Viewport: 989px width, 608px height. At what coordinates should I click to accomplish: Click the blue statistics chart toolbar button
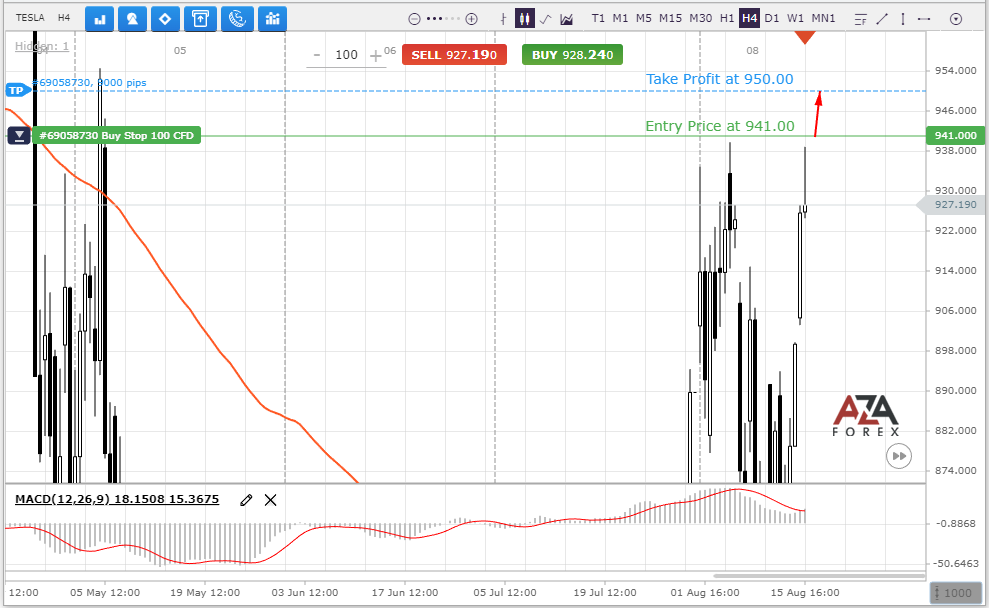[272, 19]
